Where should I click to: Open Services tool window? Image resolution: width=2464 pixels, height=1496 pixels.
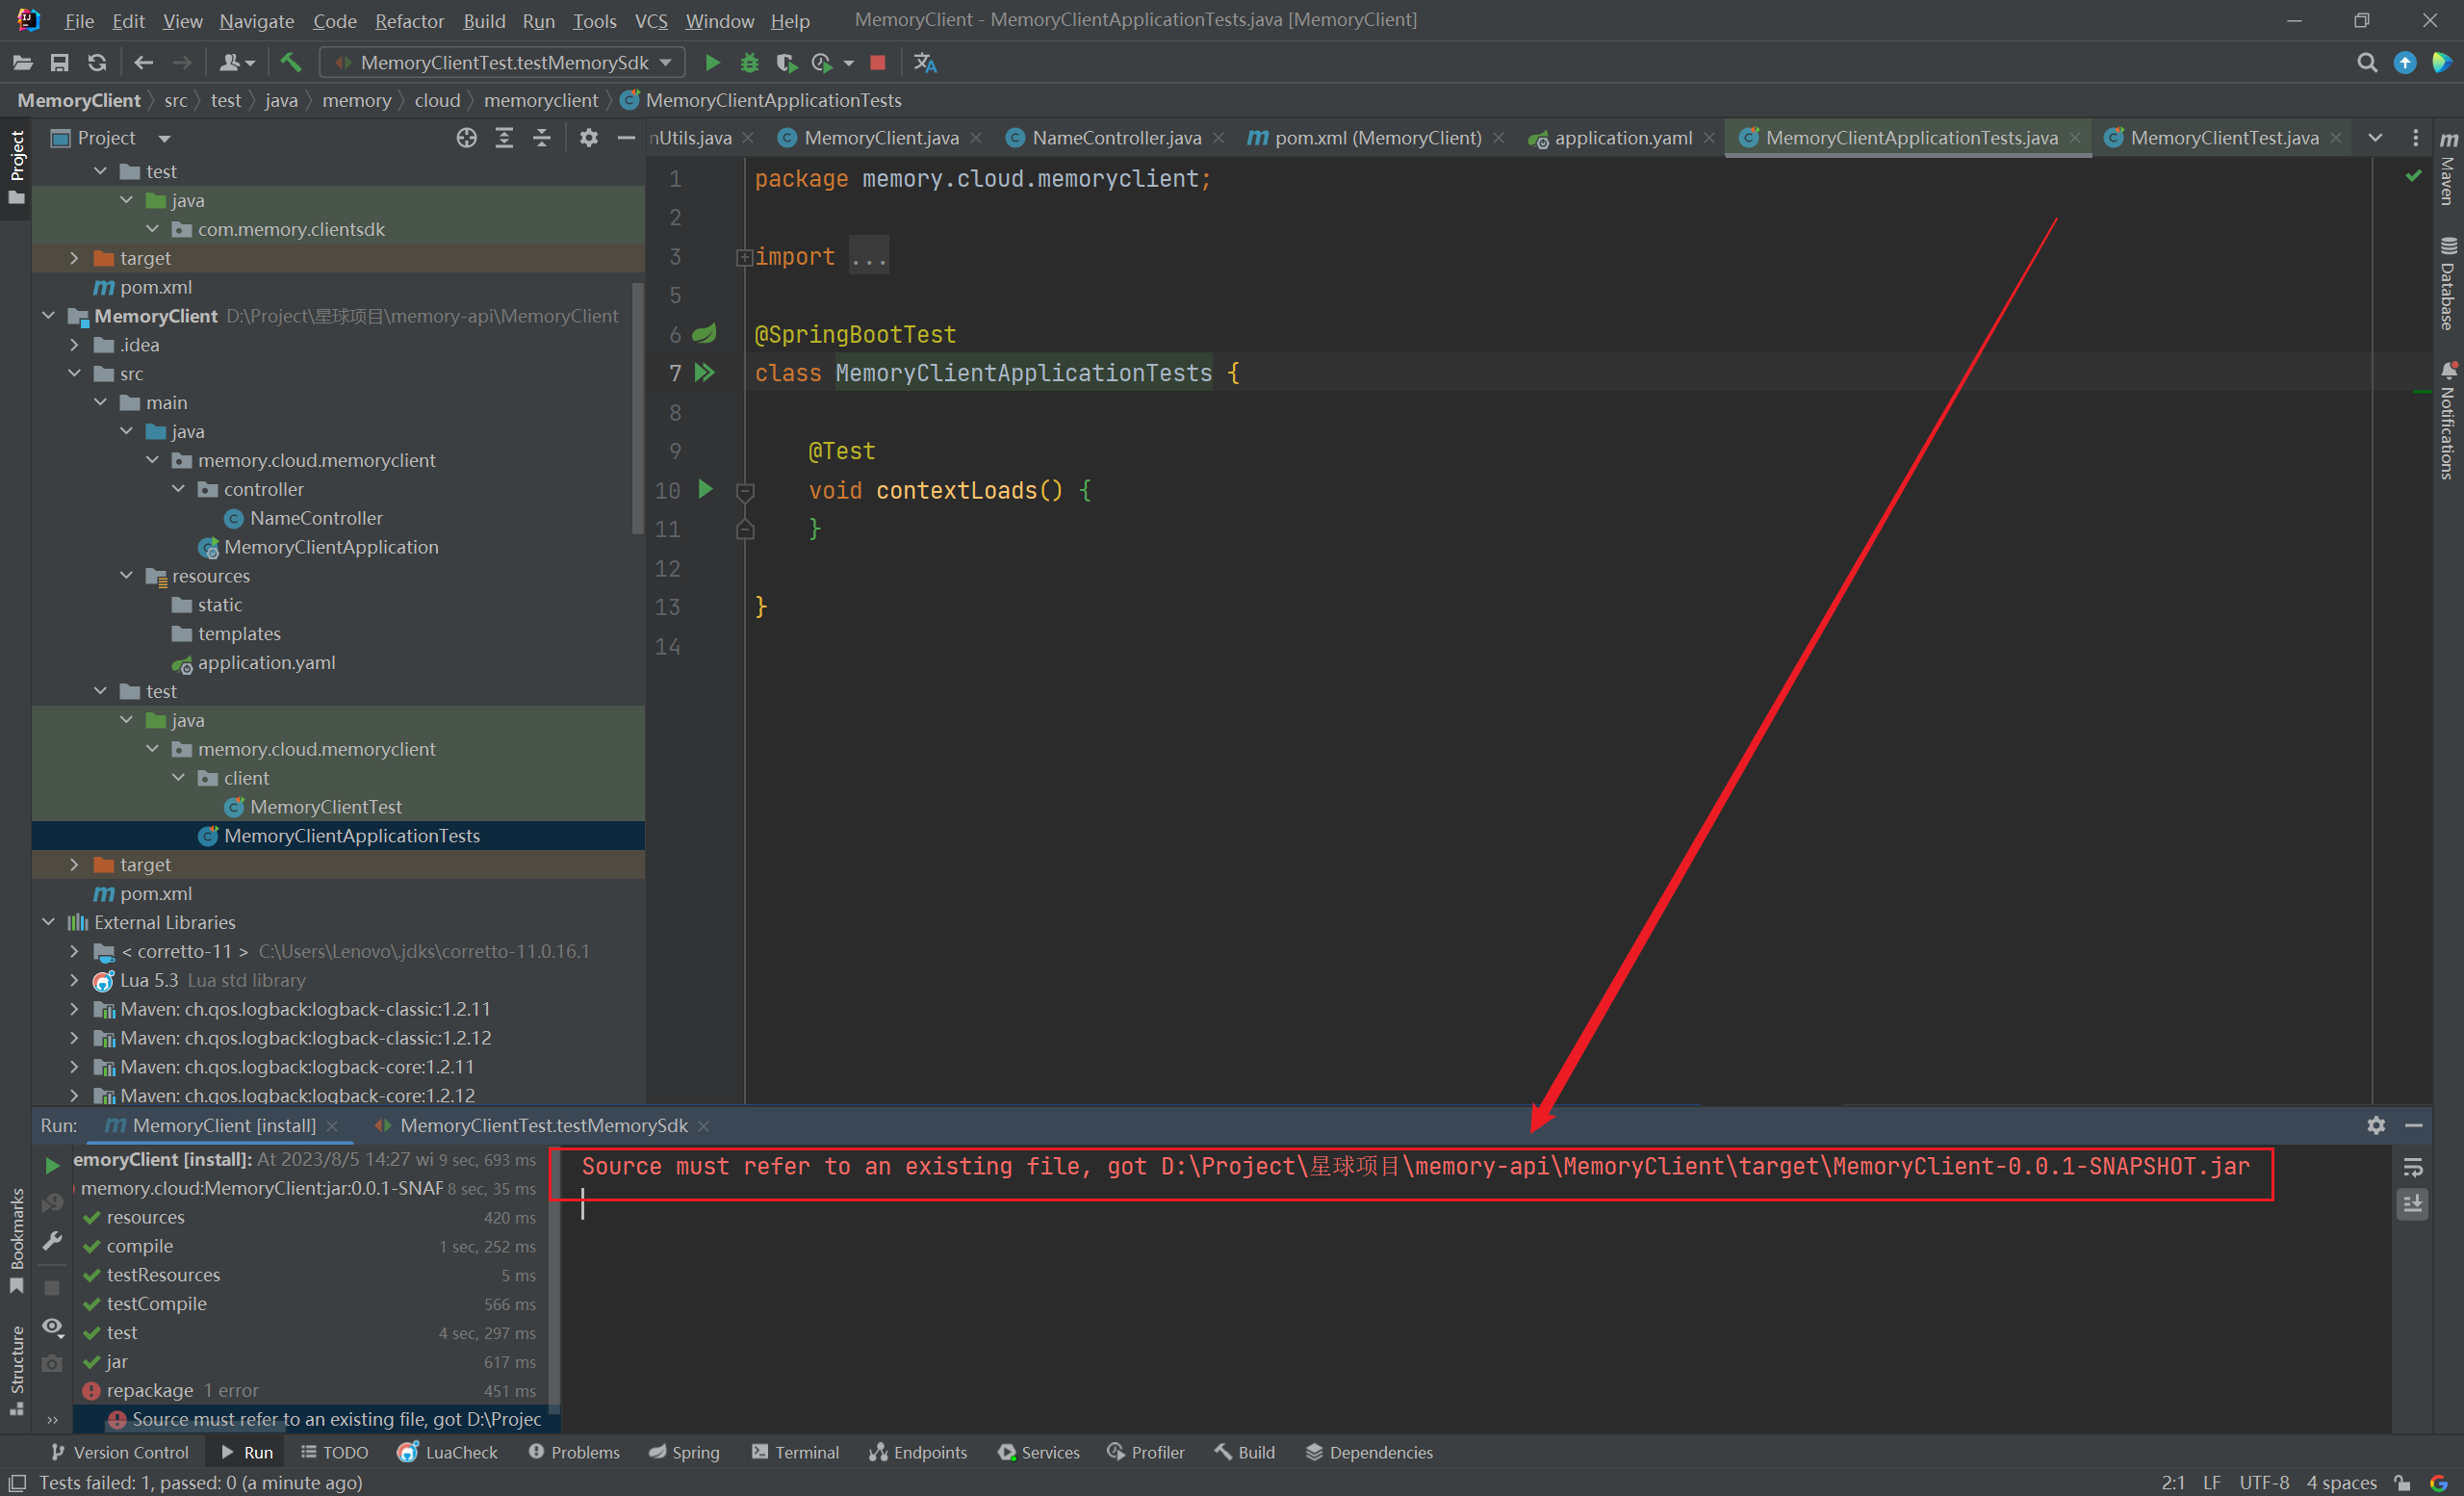pyautogui.click(x=1038, y=1452)
